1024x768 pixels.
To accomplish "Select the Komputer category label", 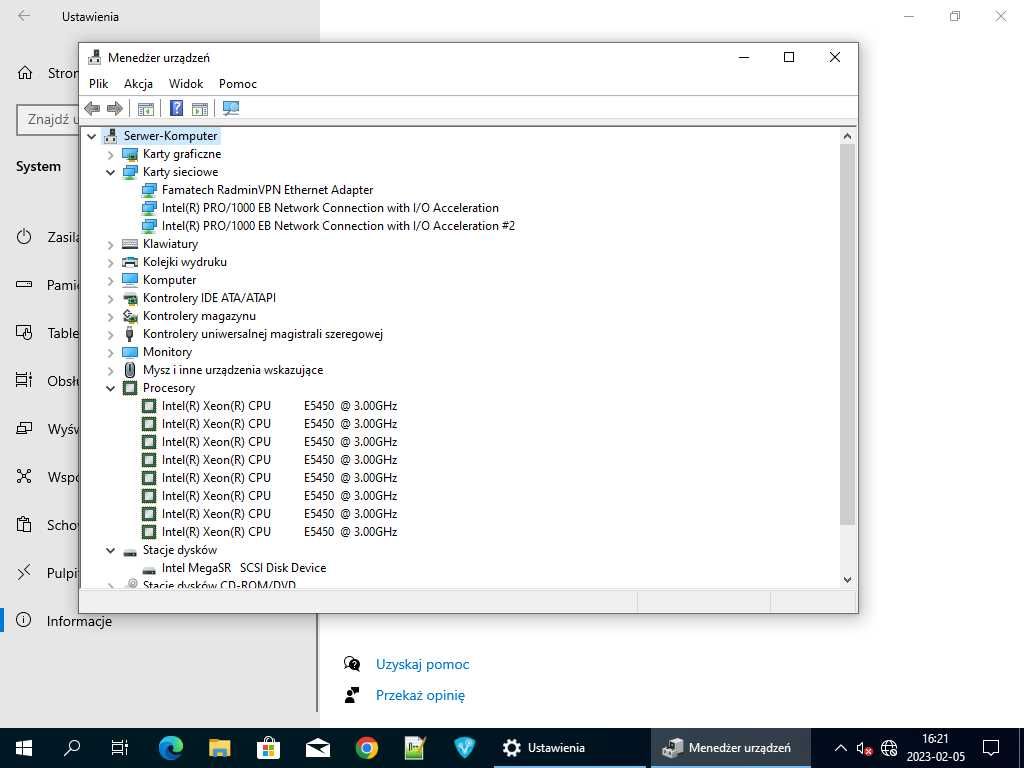I will click(x=169, y=280).
